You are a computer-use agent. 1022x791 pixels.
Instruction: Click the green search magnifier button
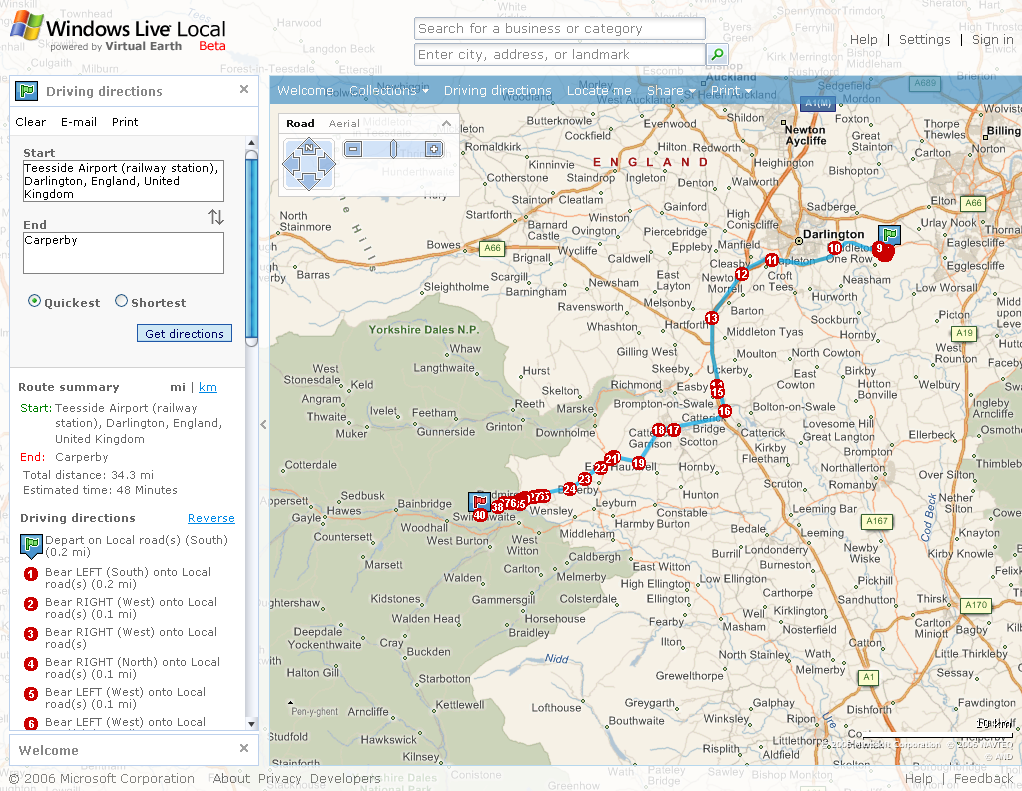point(717,55)
